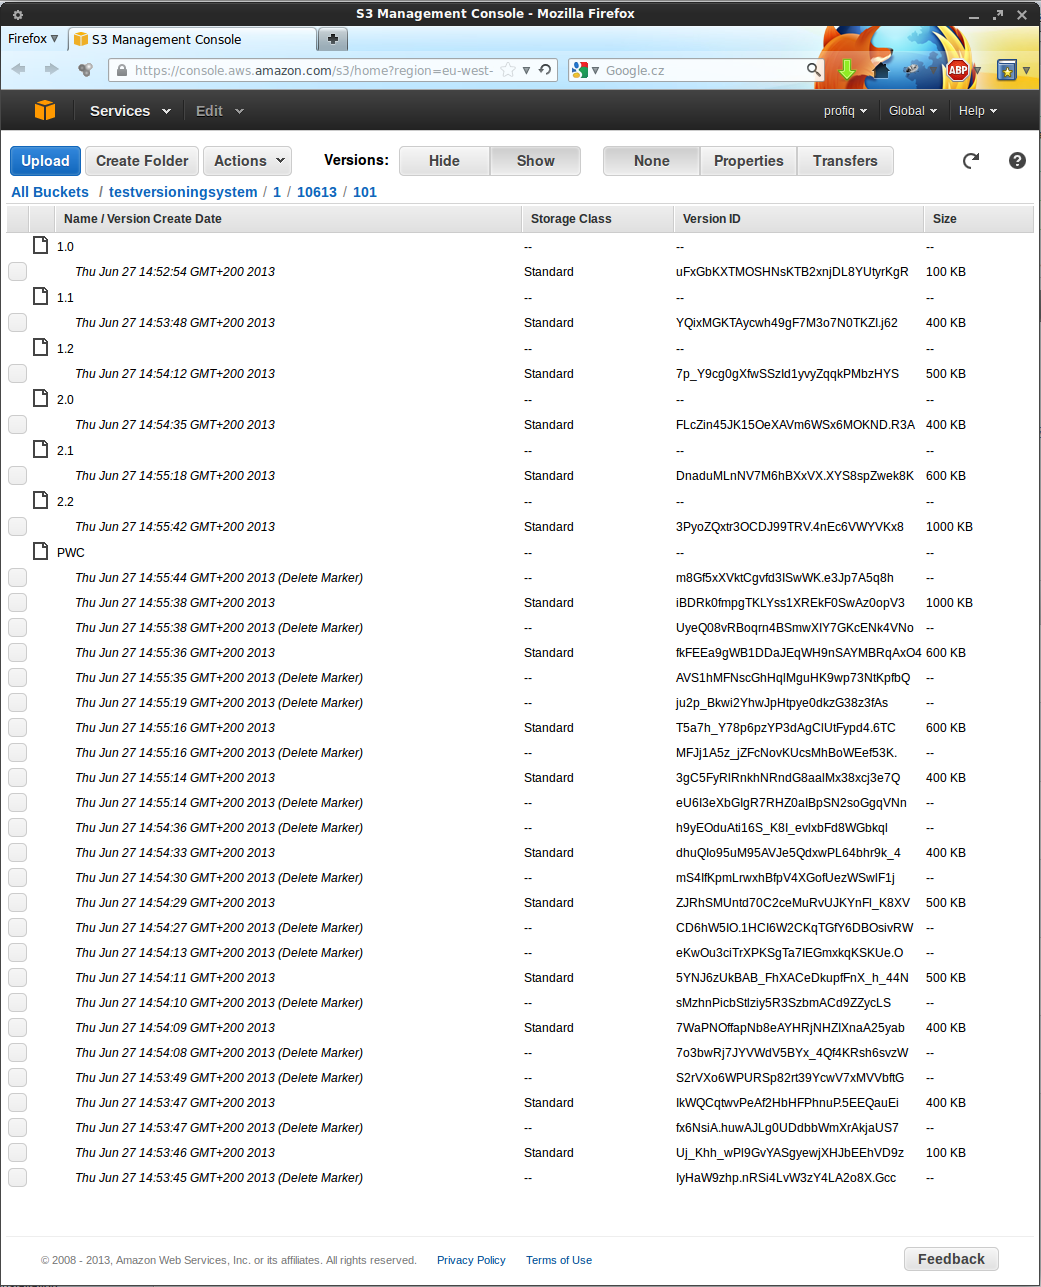Check the box for 100 KB version 1.0
The height and width of the screenshot is (1287, 1041).
coord(18,272)
